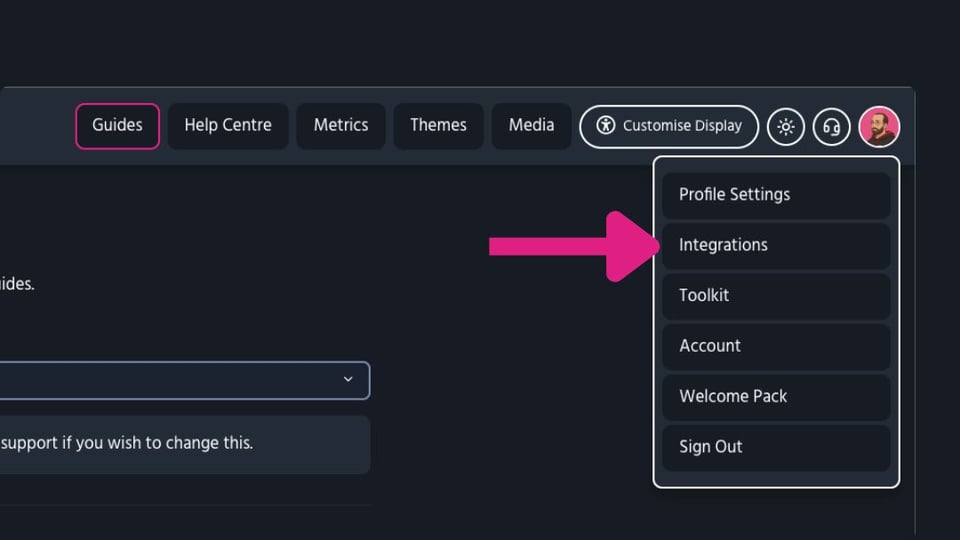Open Toolkit from the user menu
The height and width of the screenshot is (540, 960).
pyautogui.click(x=776, y=296)
